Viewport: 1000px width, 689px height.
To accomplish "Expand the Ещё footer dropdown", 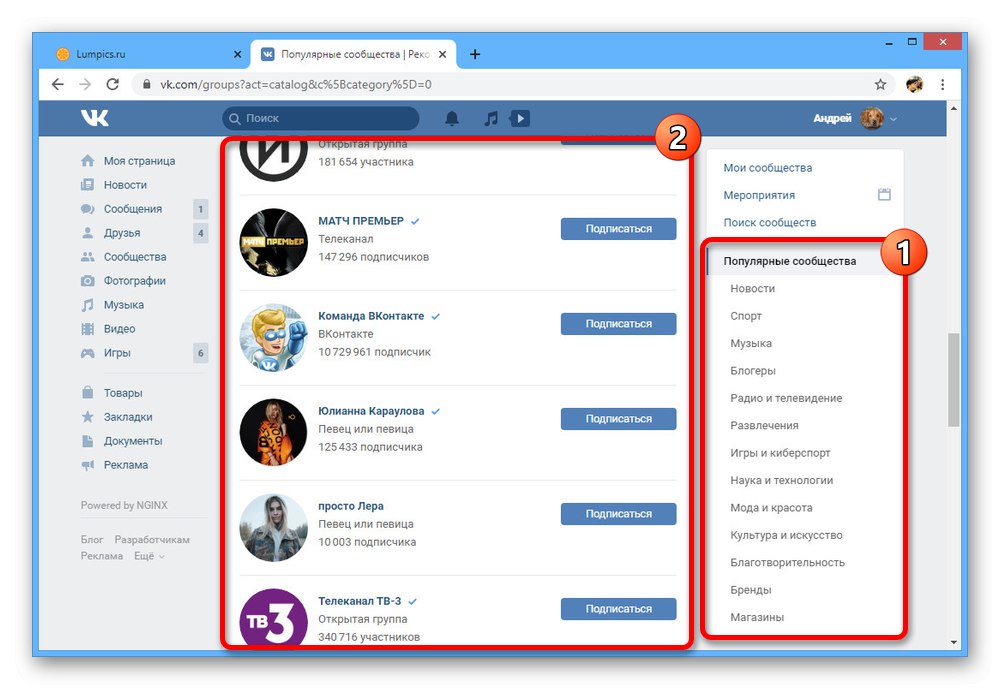I will [x=149, y=556].
